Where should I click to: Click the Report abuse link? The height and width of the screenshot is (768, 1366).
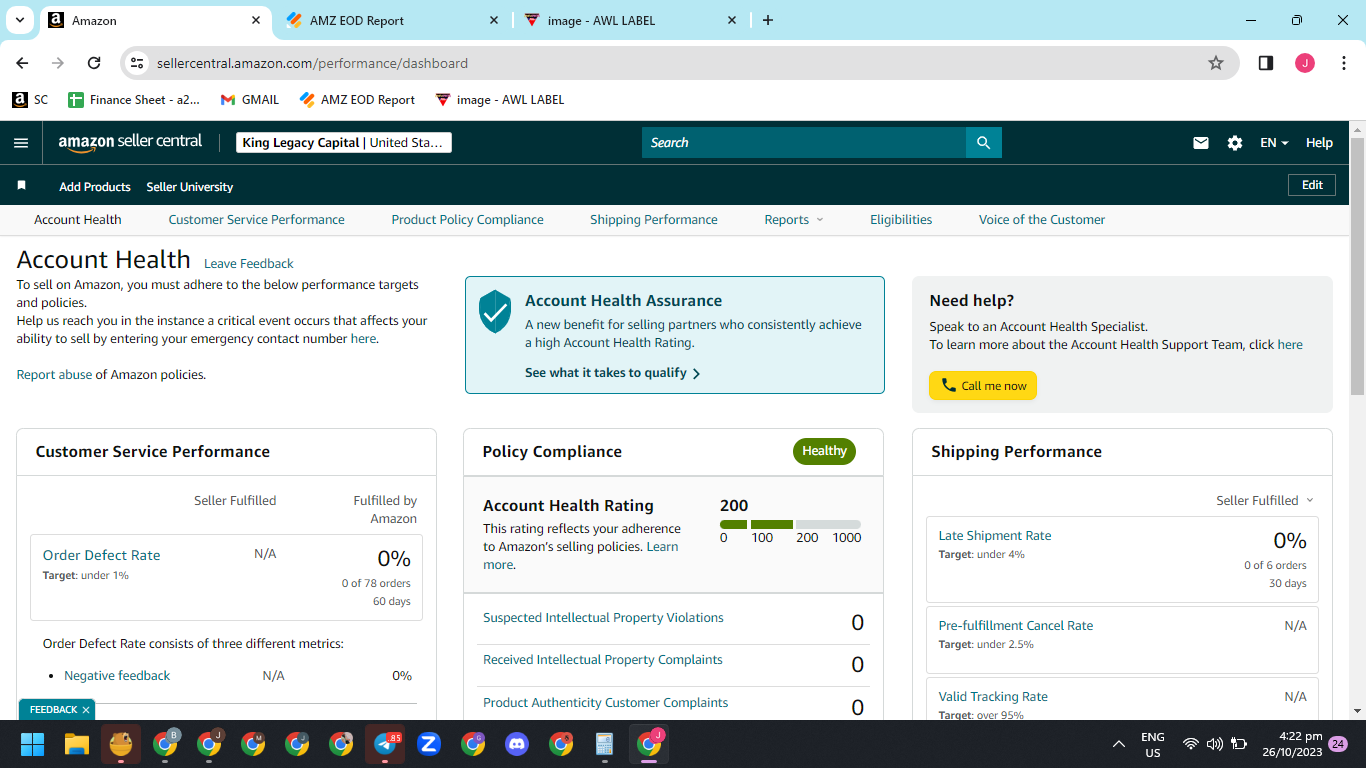click(54, 375)
